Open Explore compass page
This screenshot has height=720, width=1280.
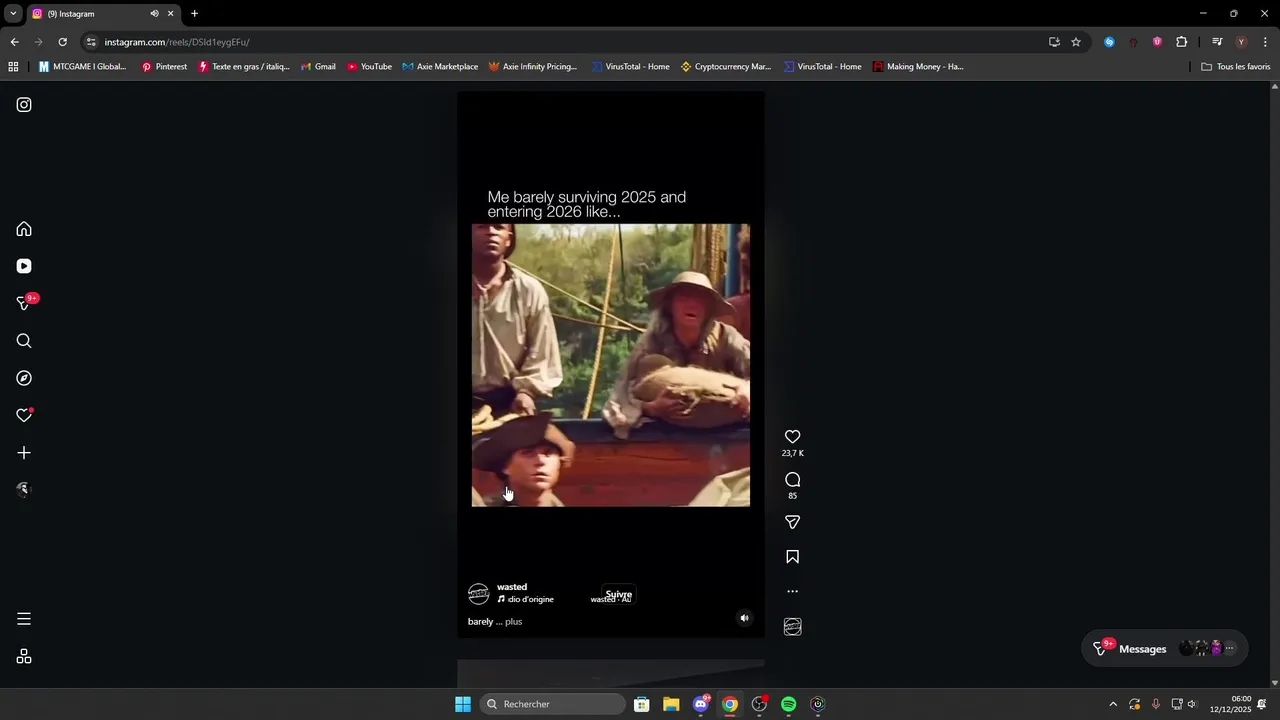click(x=24, y=378)
